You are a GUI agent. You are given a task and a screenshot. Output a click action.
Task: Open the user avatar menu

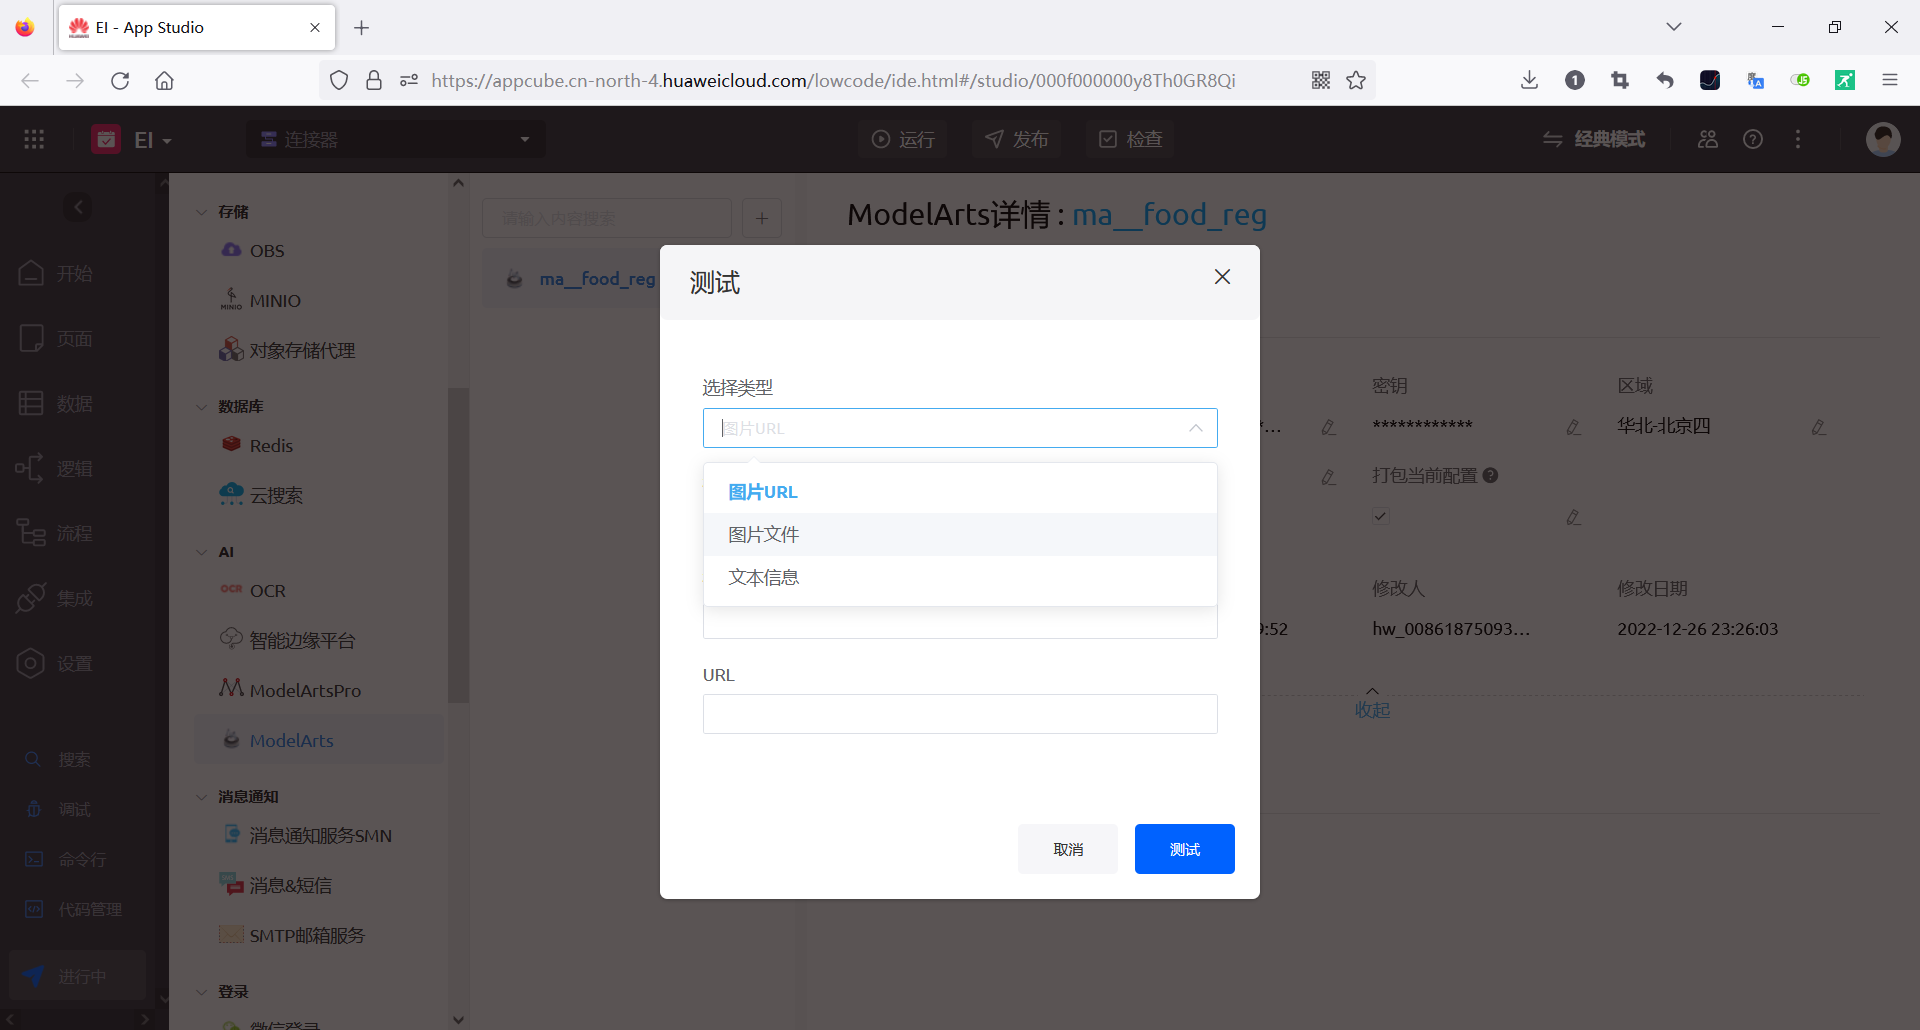(x=1883, y=139)
